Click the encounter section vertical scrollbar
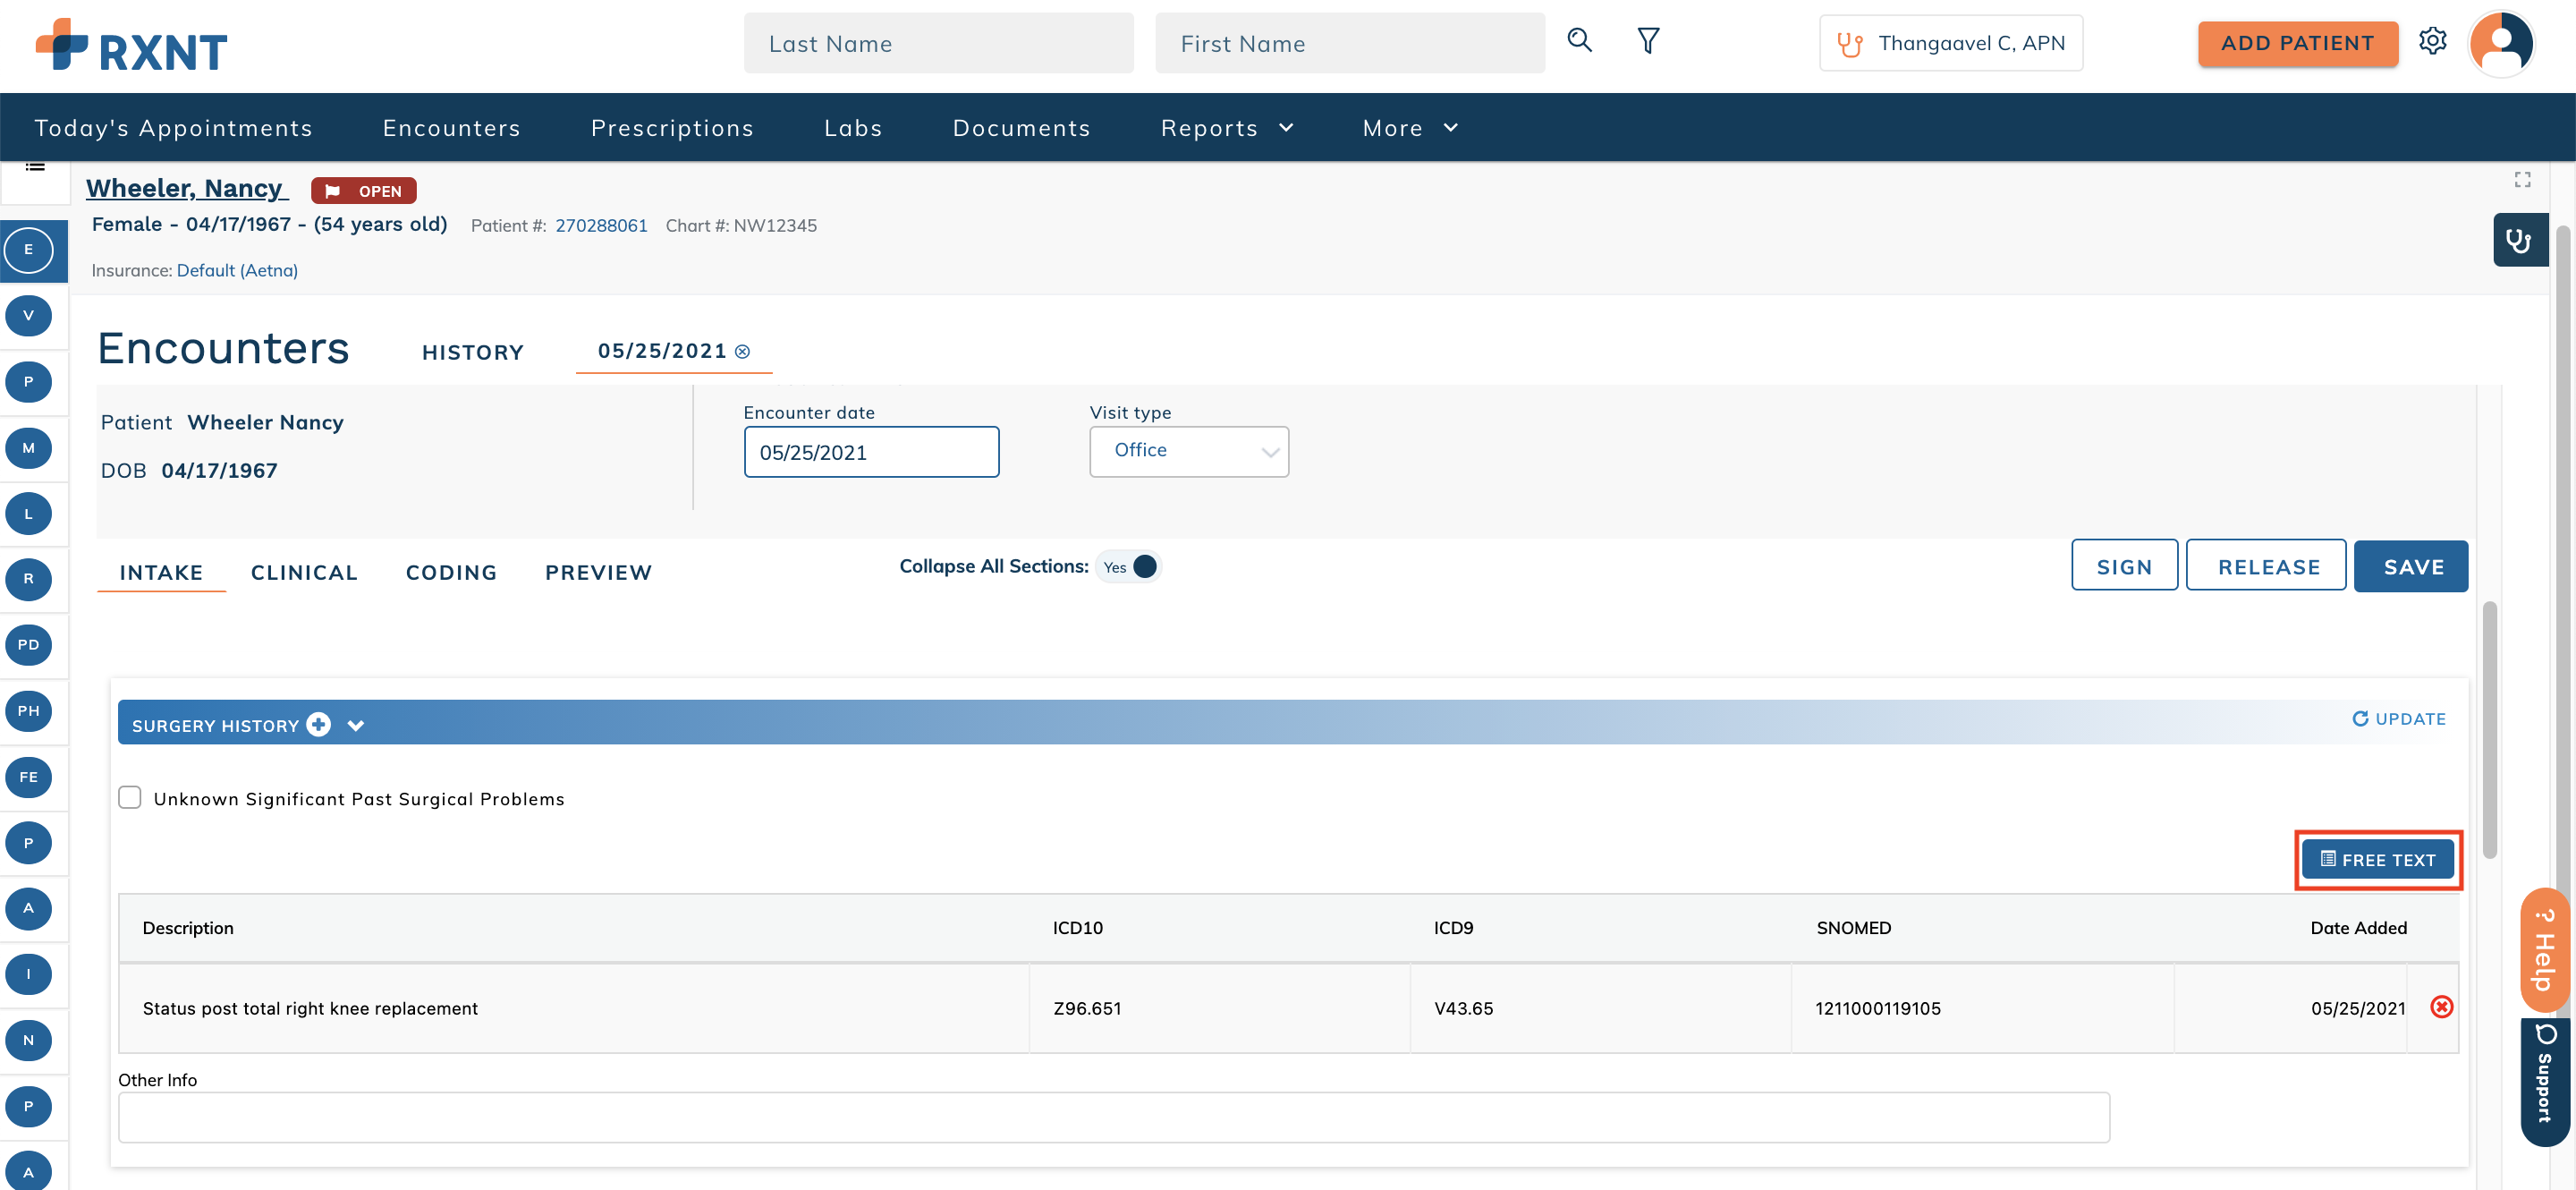 tap(2488, 730)
